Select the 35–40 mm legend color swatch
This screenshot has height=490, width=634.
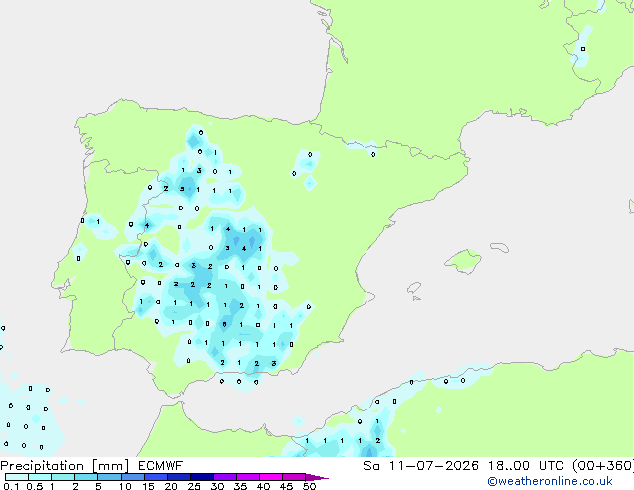tap(248, 477)
